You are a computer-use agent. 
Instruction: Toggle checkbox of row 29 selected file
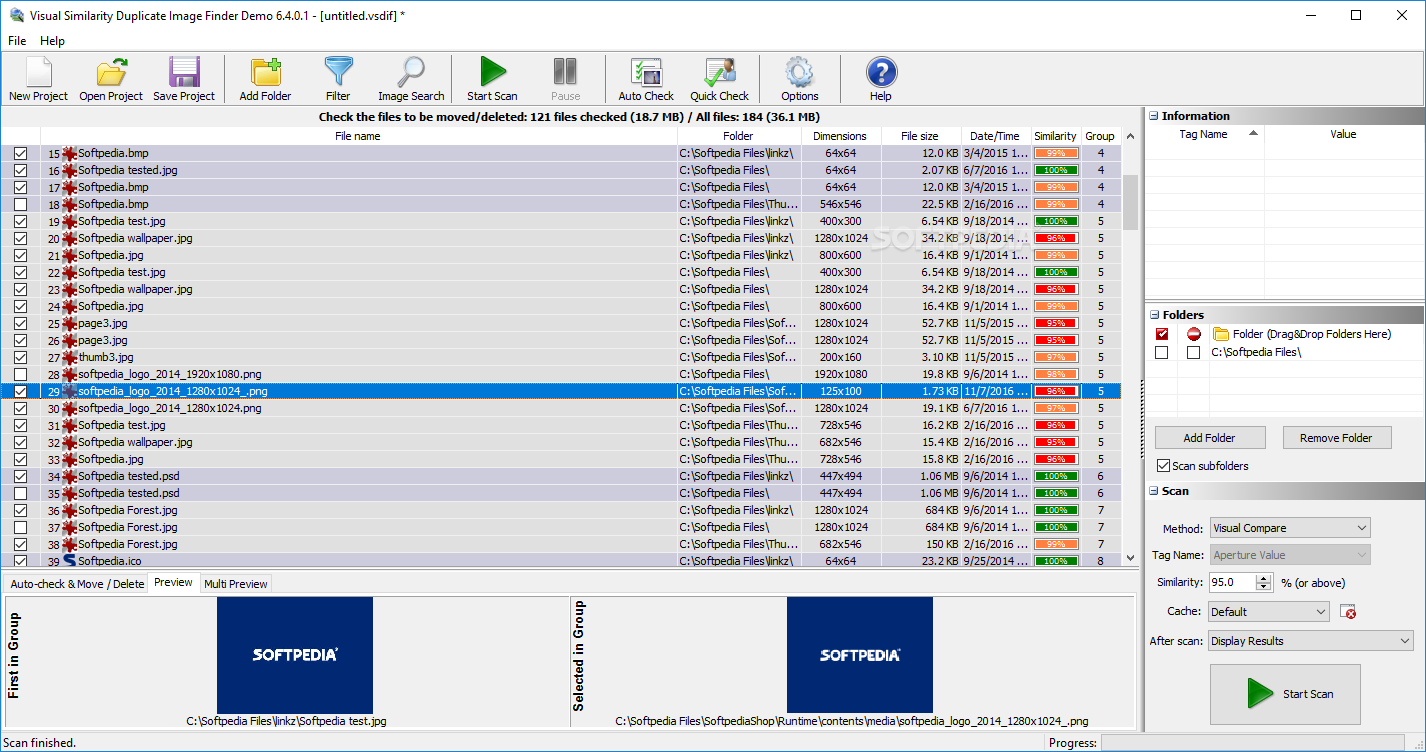pos(20,392)
